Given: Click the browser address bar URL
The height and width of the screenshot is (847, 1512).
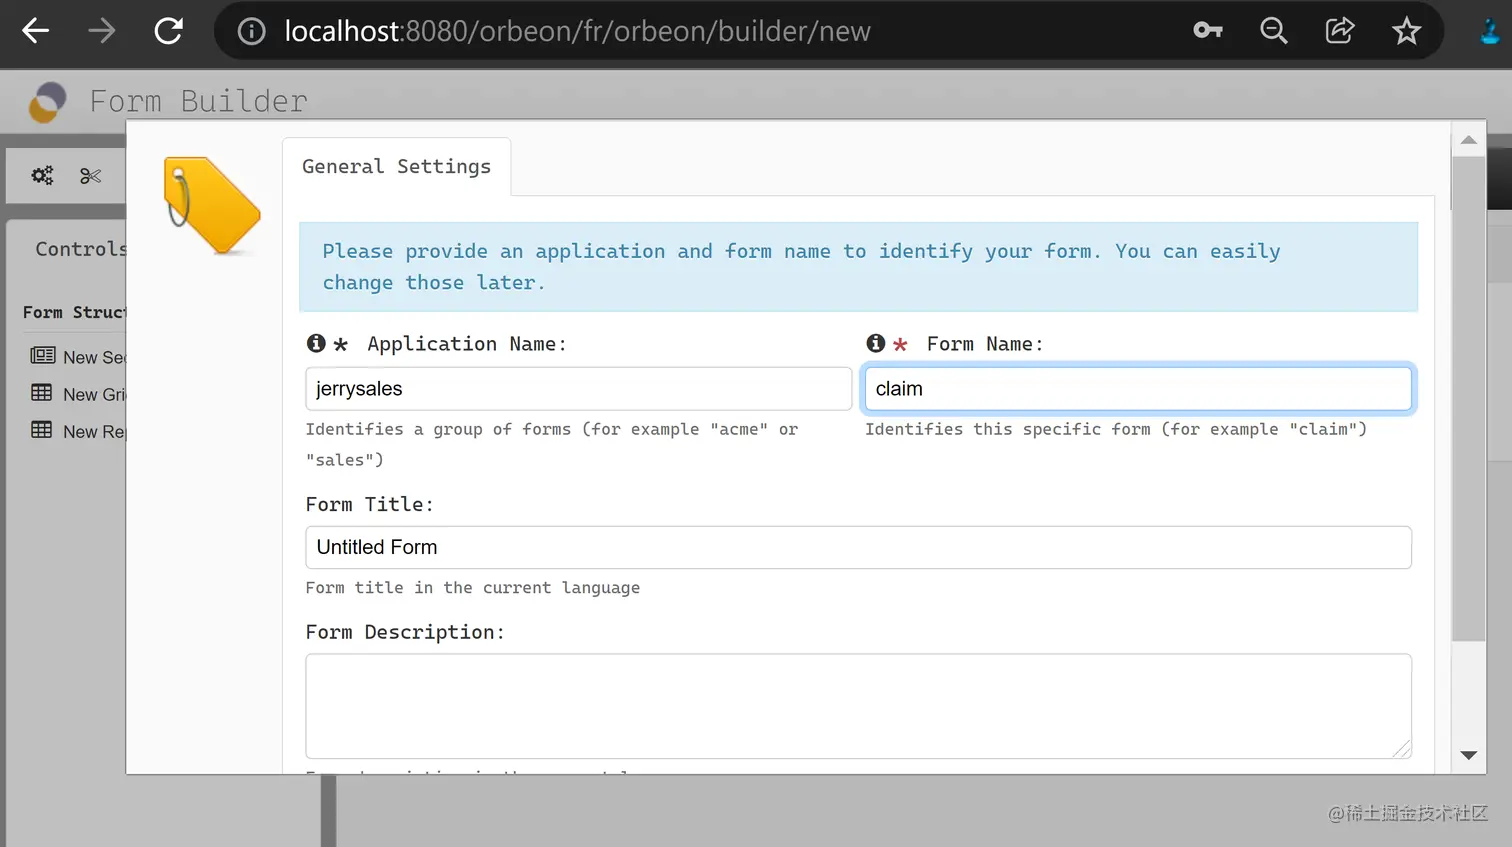Looking at the screenshot, I should click(577, 31).
